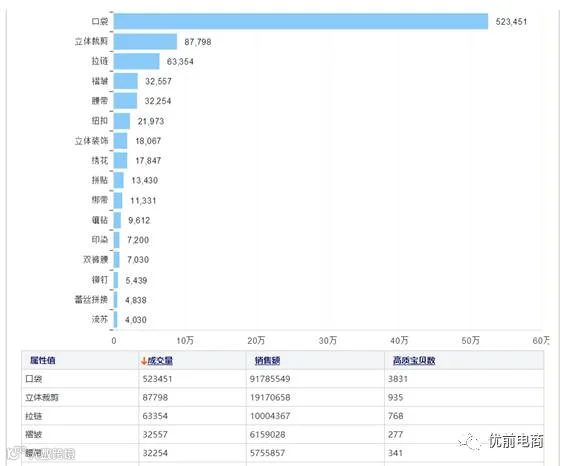The height and width of the screenshot is (466, 561).
Task: Click the 30万 x-axis tick label
Action: coord(328,340)
